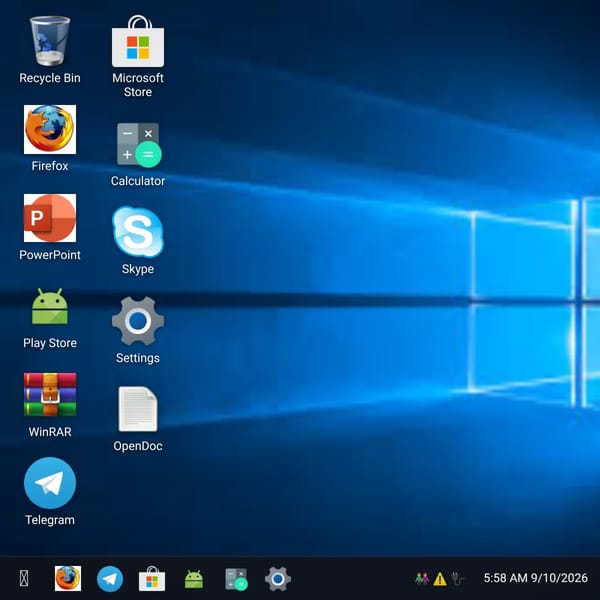Select the "Firefox" label under the desktop icon

pos(50,166)
